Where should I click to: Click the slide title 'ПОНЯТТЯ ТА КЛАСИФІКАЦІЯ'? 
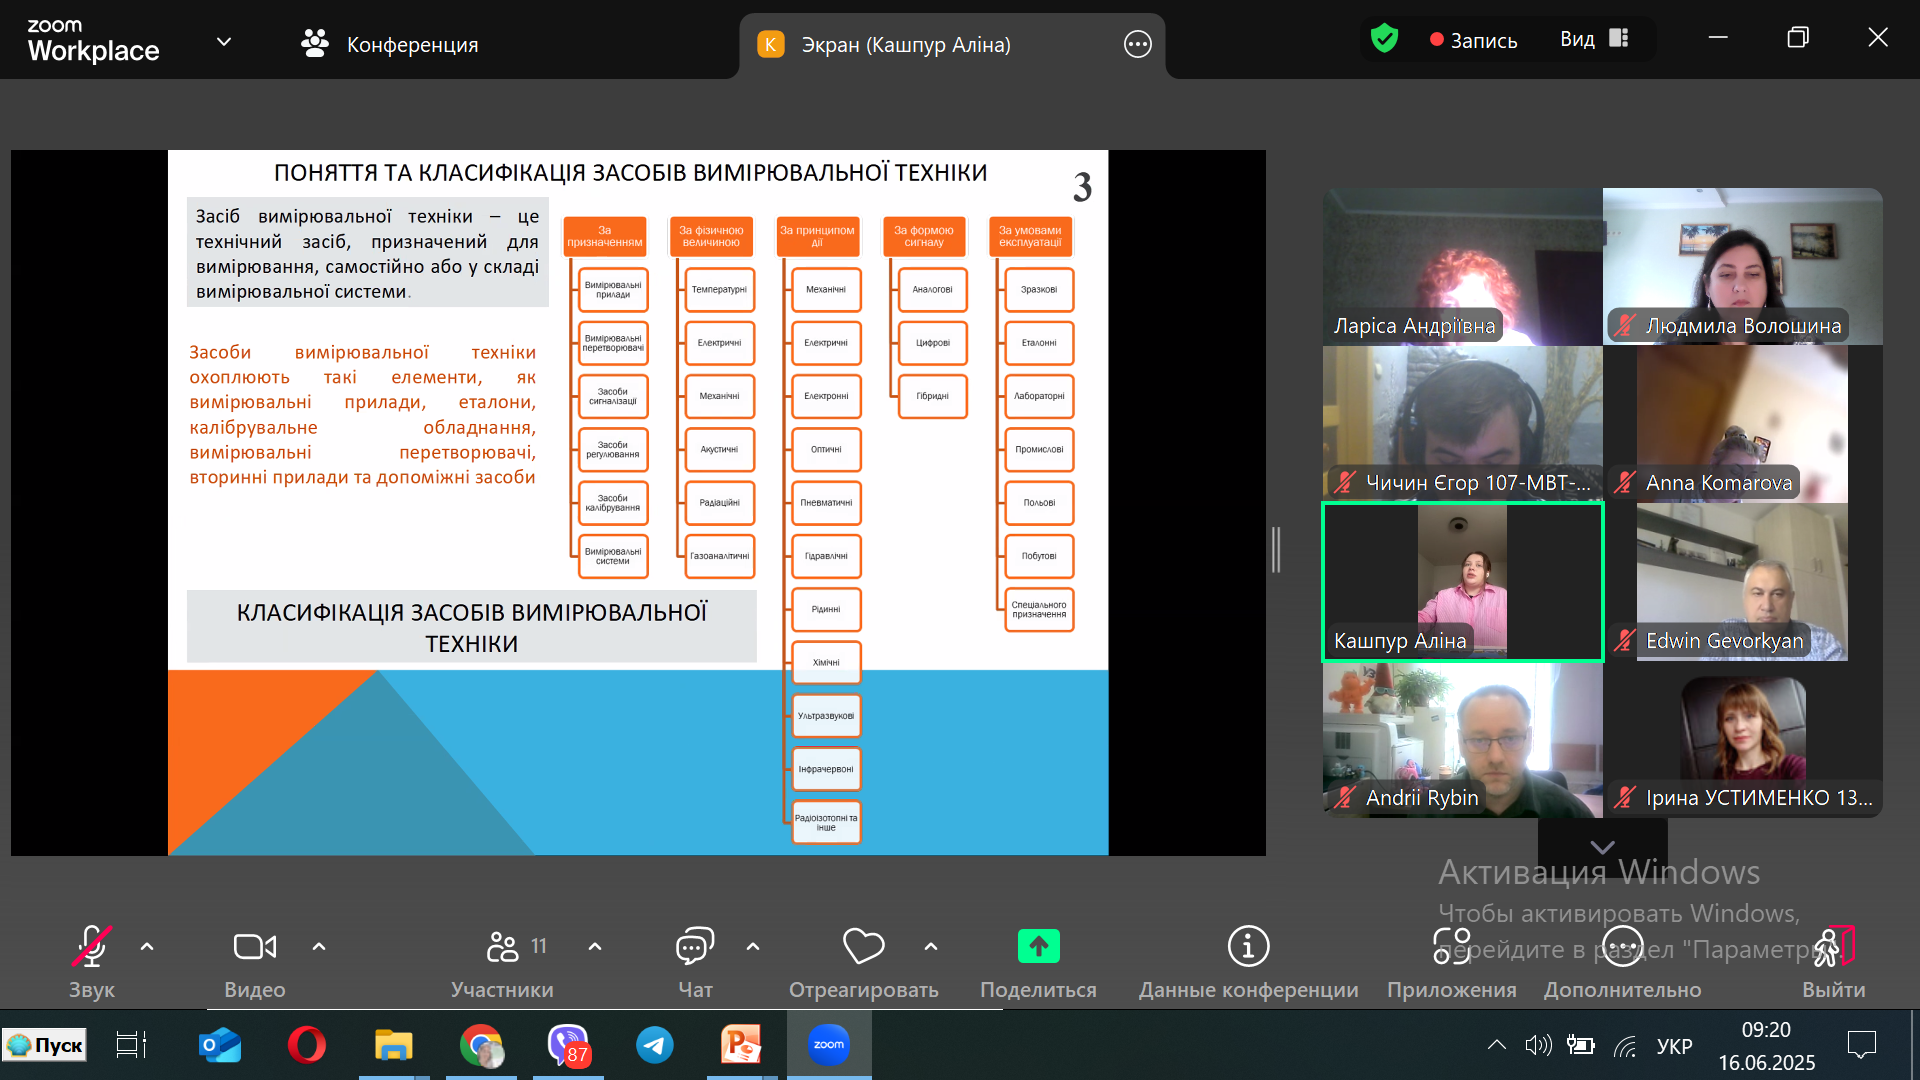[630, 173]
